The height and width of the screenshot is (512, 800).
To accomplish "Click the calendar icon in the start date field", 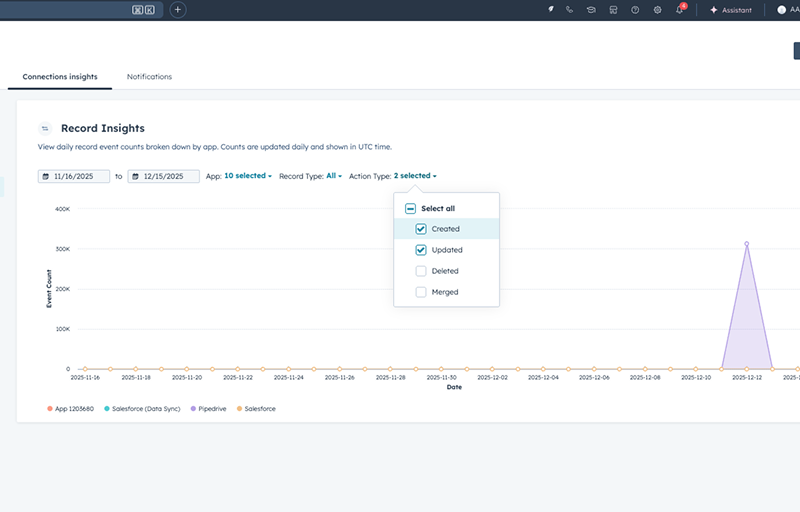I will 46,176.
